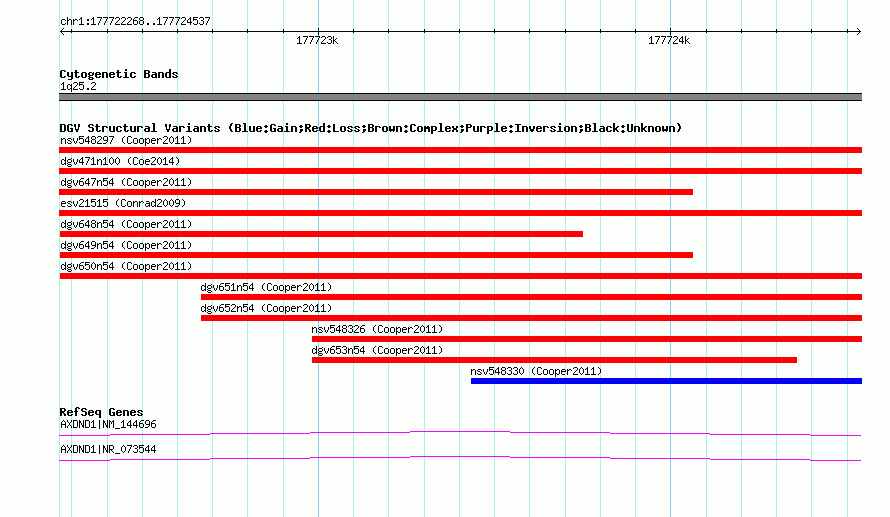Click the dgv651n54 (Cooper2011) label
The height and width of the screenshot is (517, 890).
click(266, 287)
